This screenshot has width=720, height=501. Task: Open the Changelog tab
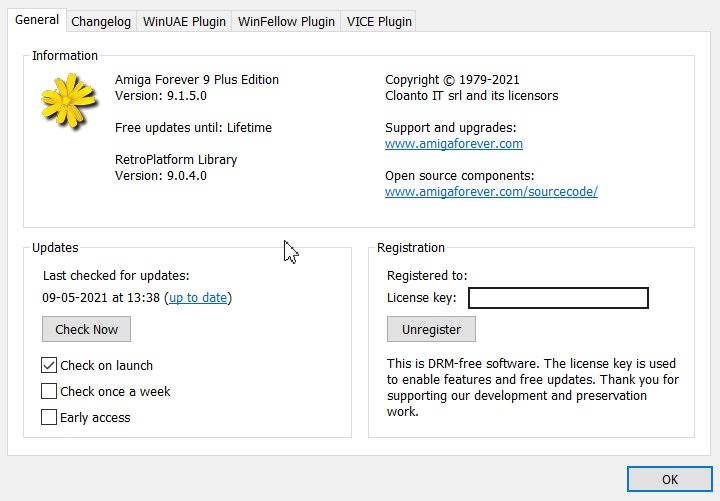click(101, 22)
